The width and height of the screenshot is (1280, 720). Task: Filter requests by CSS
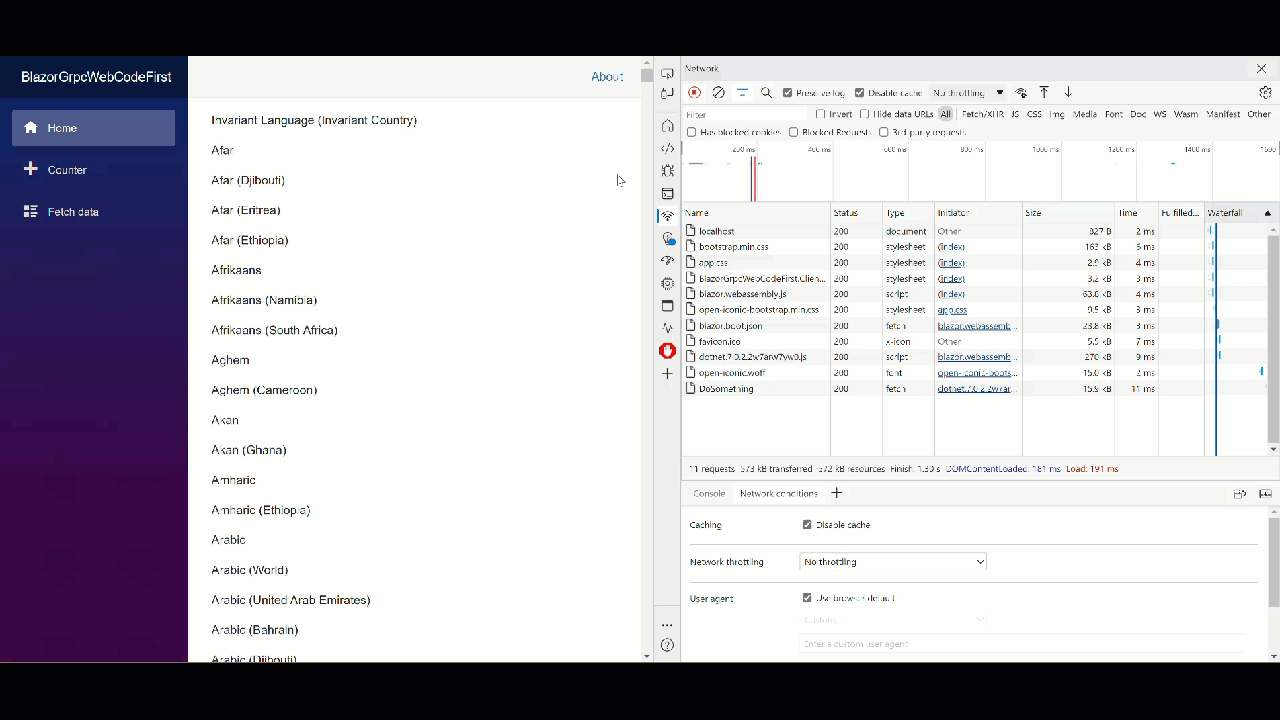coord(1034,114)
